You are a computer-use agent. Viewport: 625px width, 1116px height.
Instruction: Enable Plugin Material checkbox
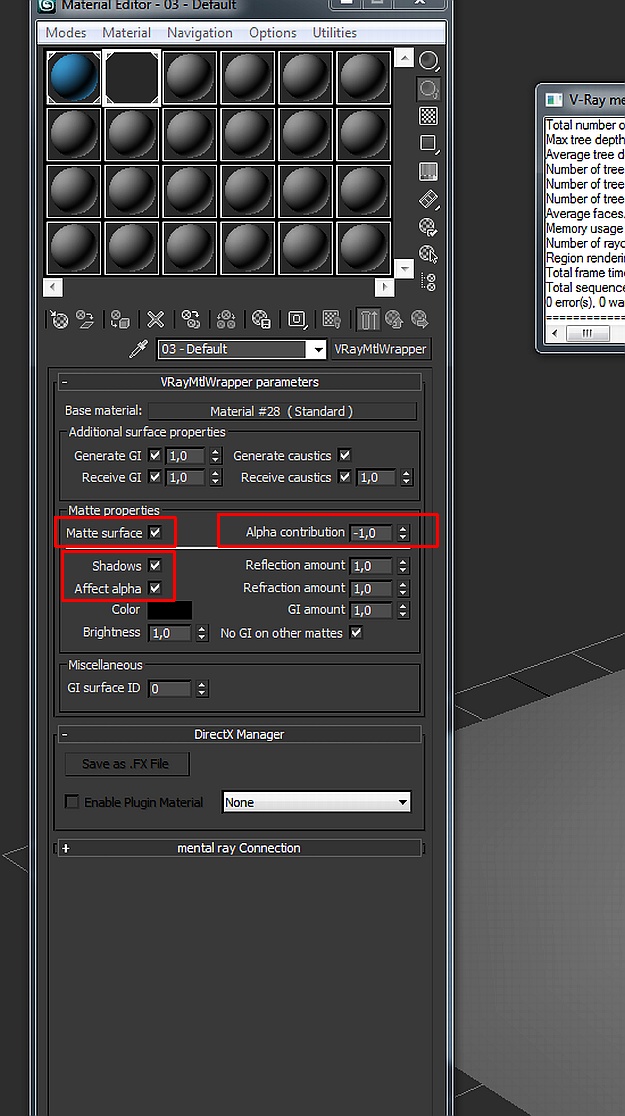(x=72, y=802)
